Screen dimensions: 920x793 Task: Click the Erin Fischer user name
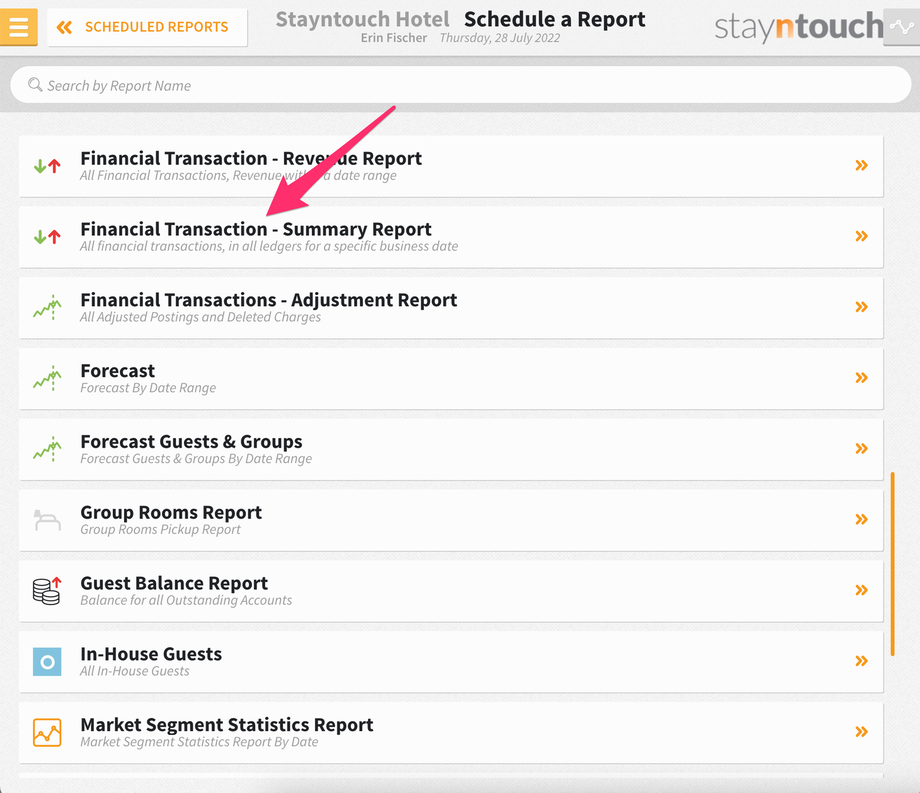click(x=394, y=38)
